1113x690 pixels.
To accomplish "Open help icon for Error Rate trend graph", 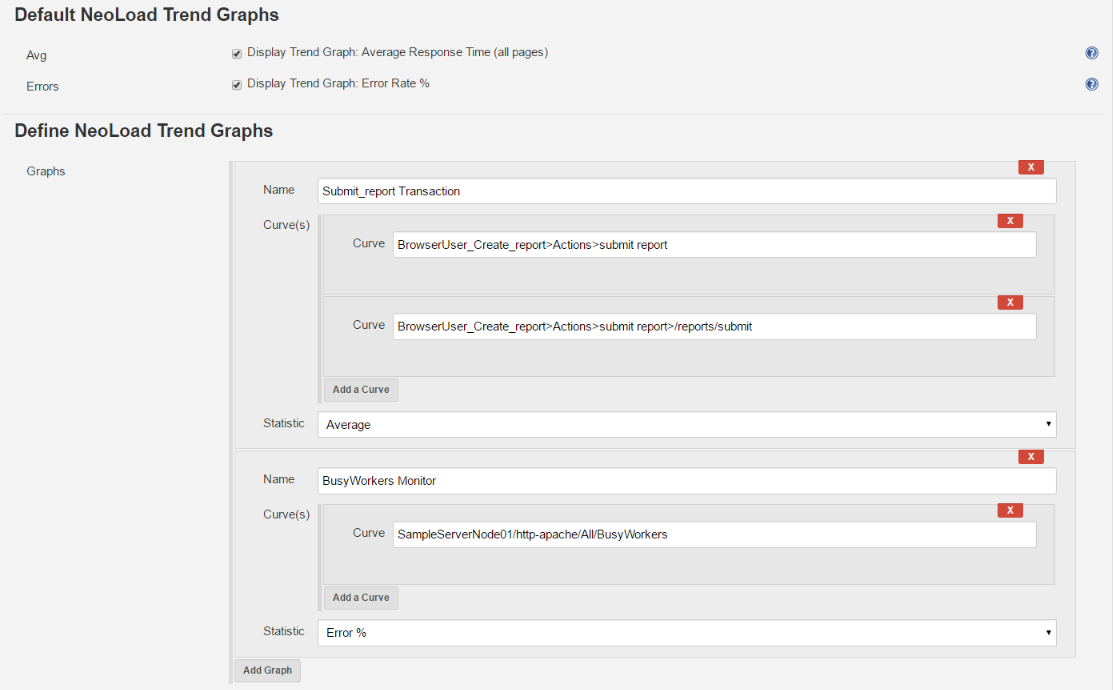I will click(1092, 84).
